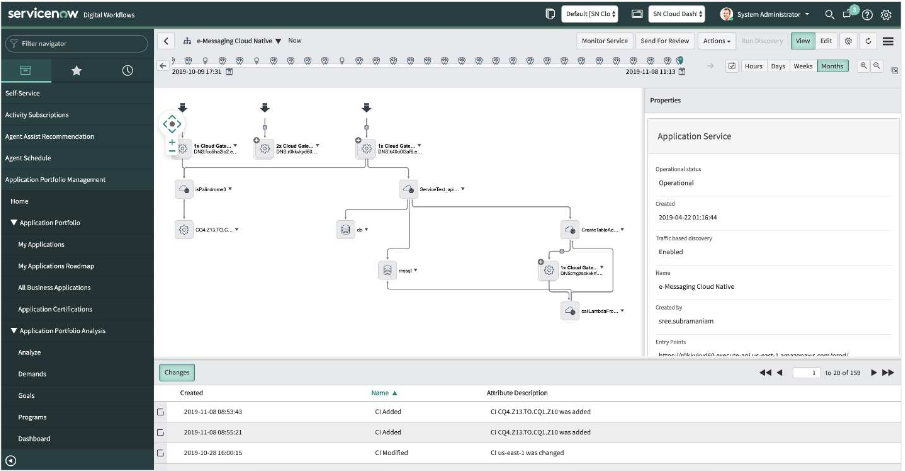Open the hamburger menu on map toolbar
The image size is (905, 471).
[888, 41]
